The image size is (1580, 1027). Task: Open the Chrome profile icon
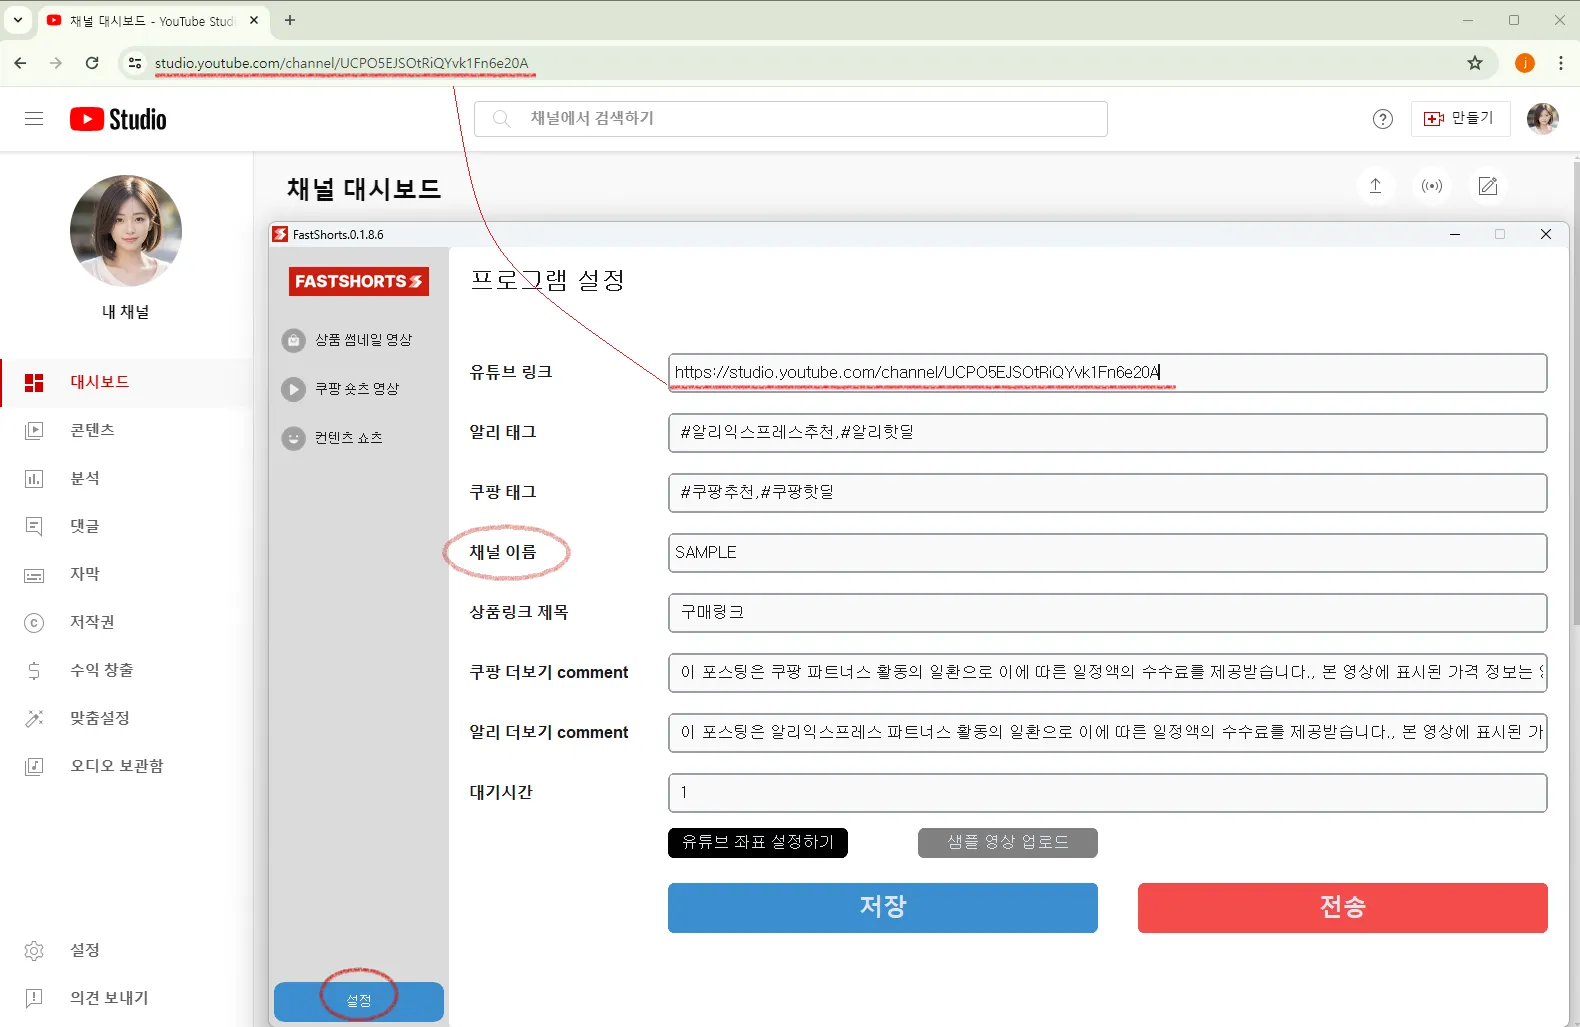click(1525, 63)
